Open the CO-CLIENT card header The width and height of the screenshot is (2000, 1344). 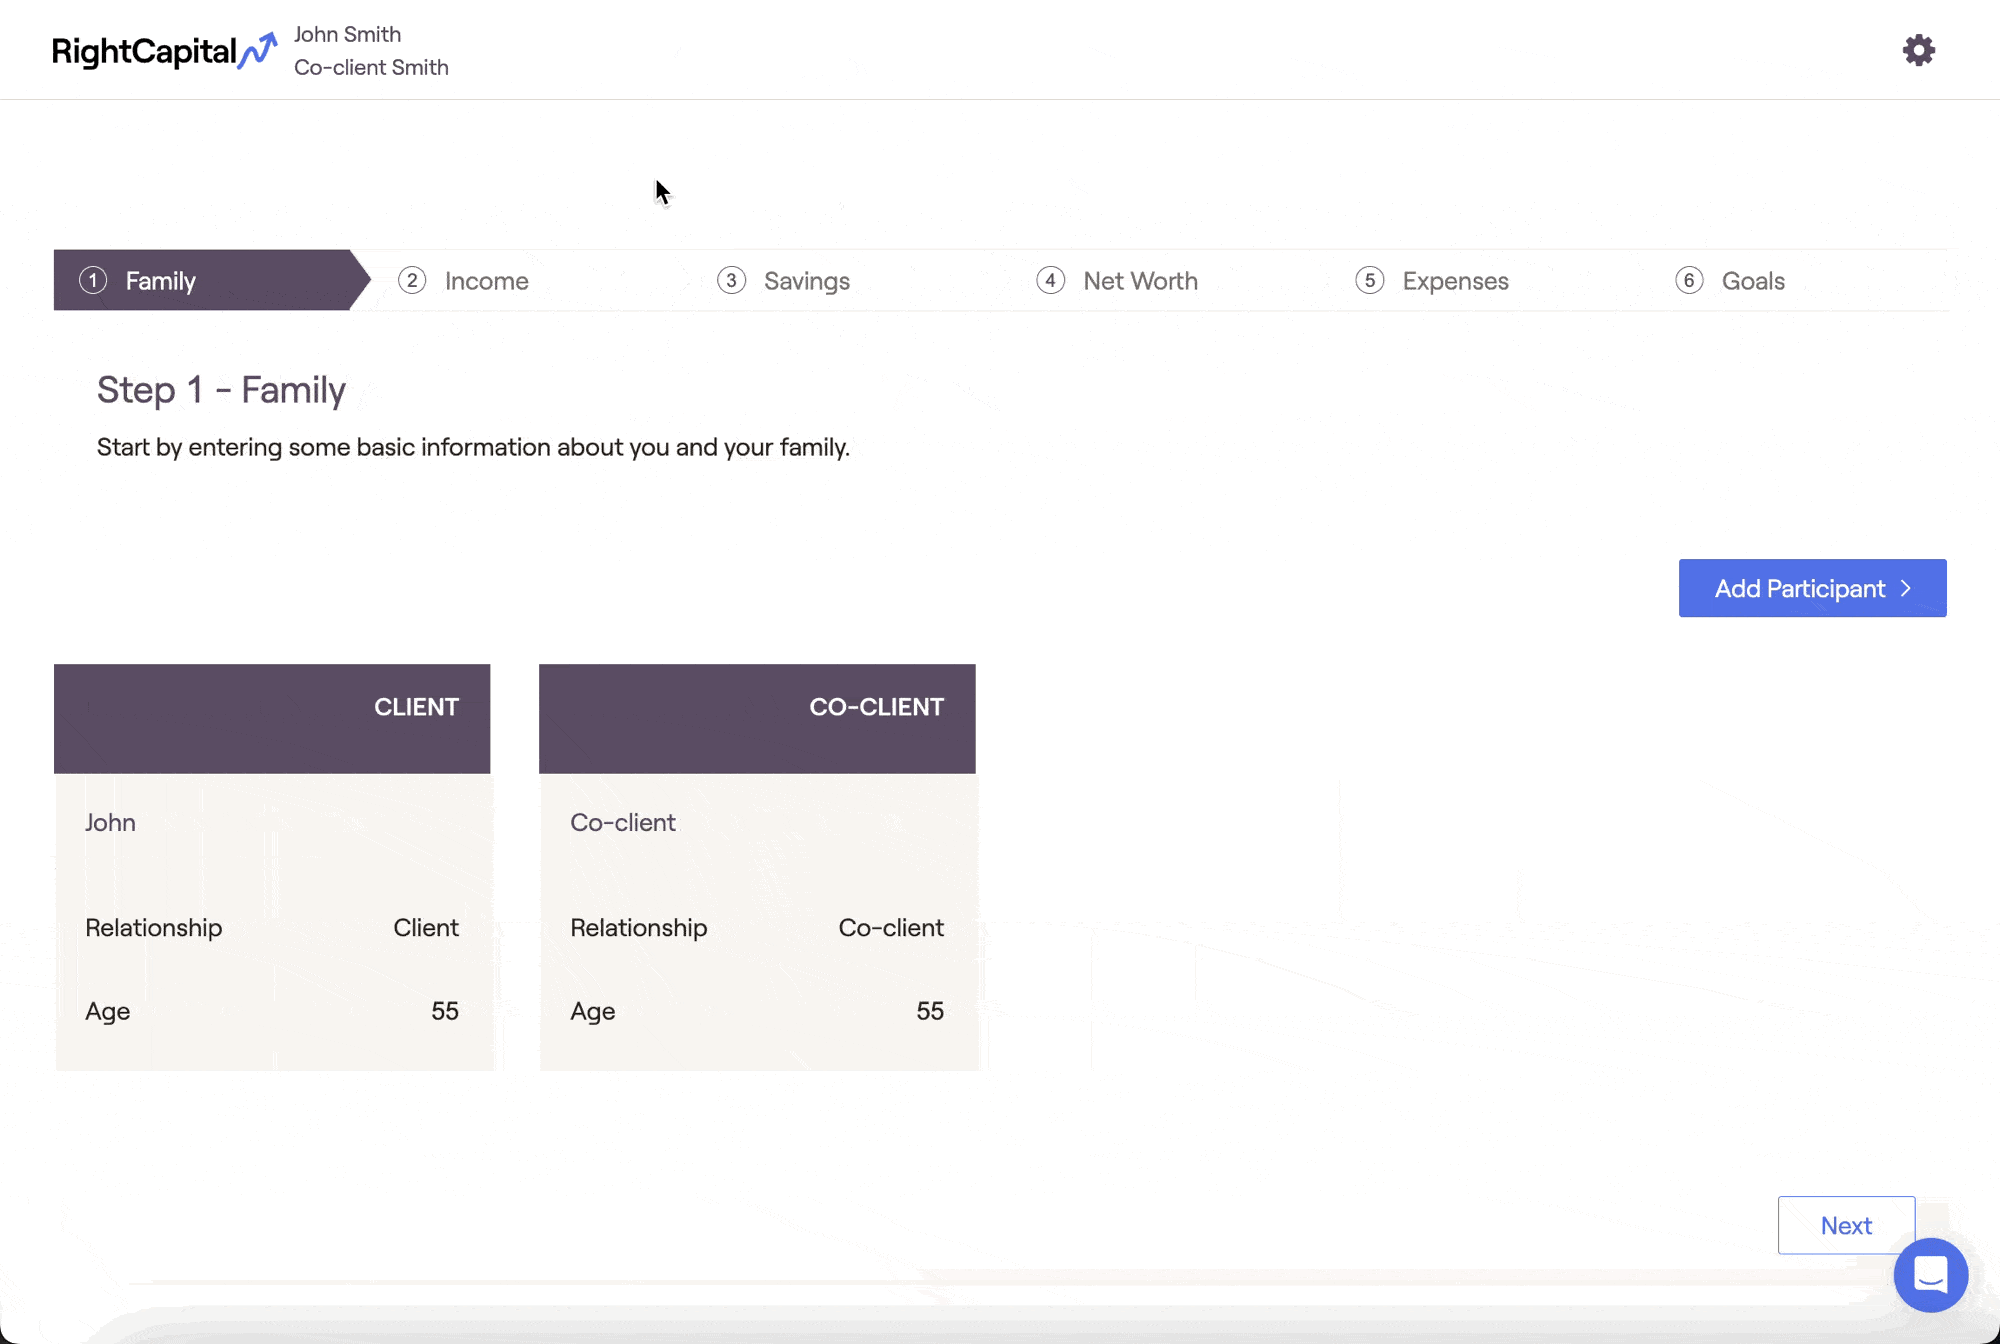[x=757, y=718]
